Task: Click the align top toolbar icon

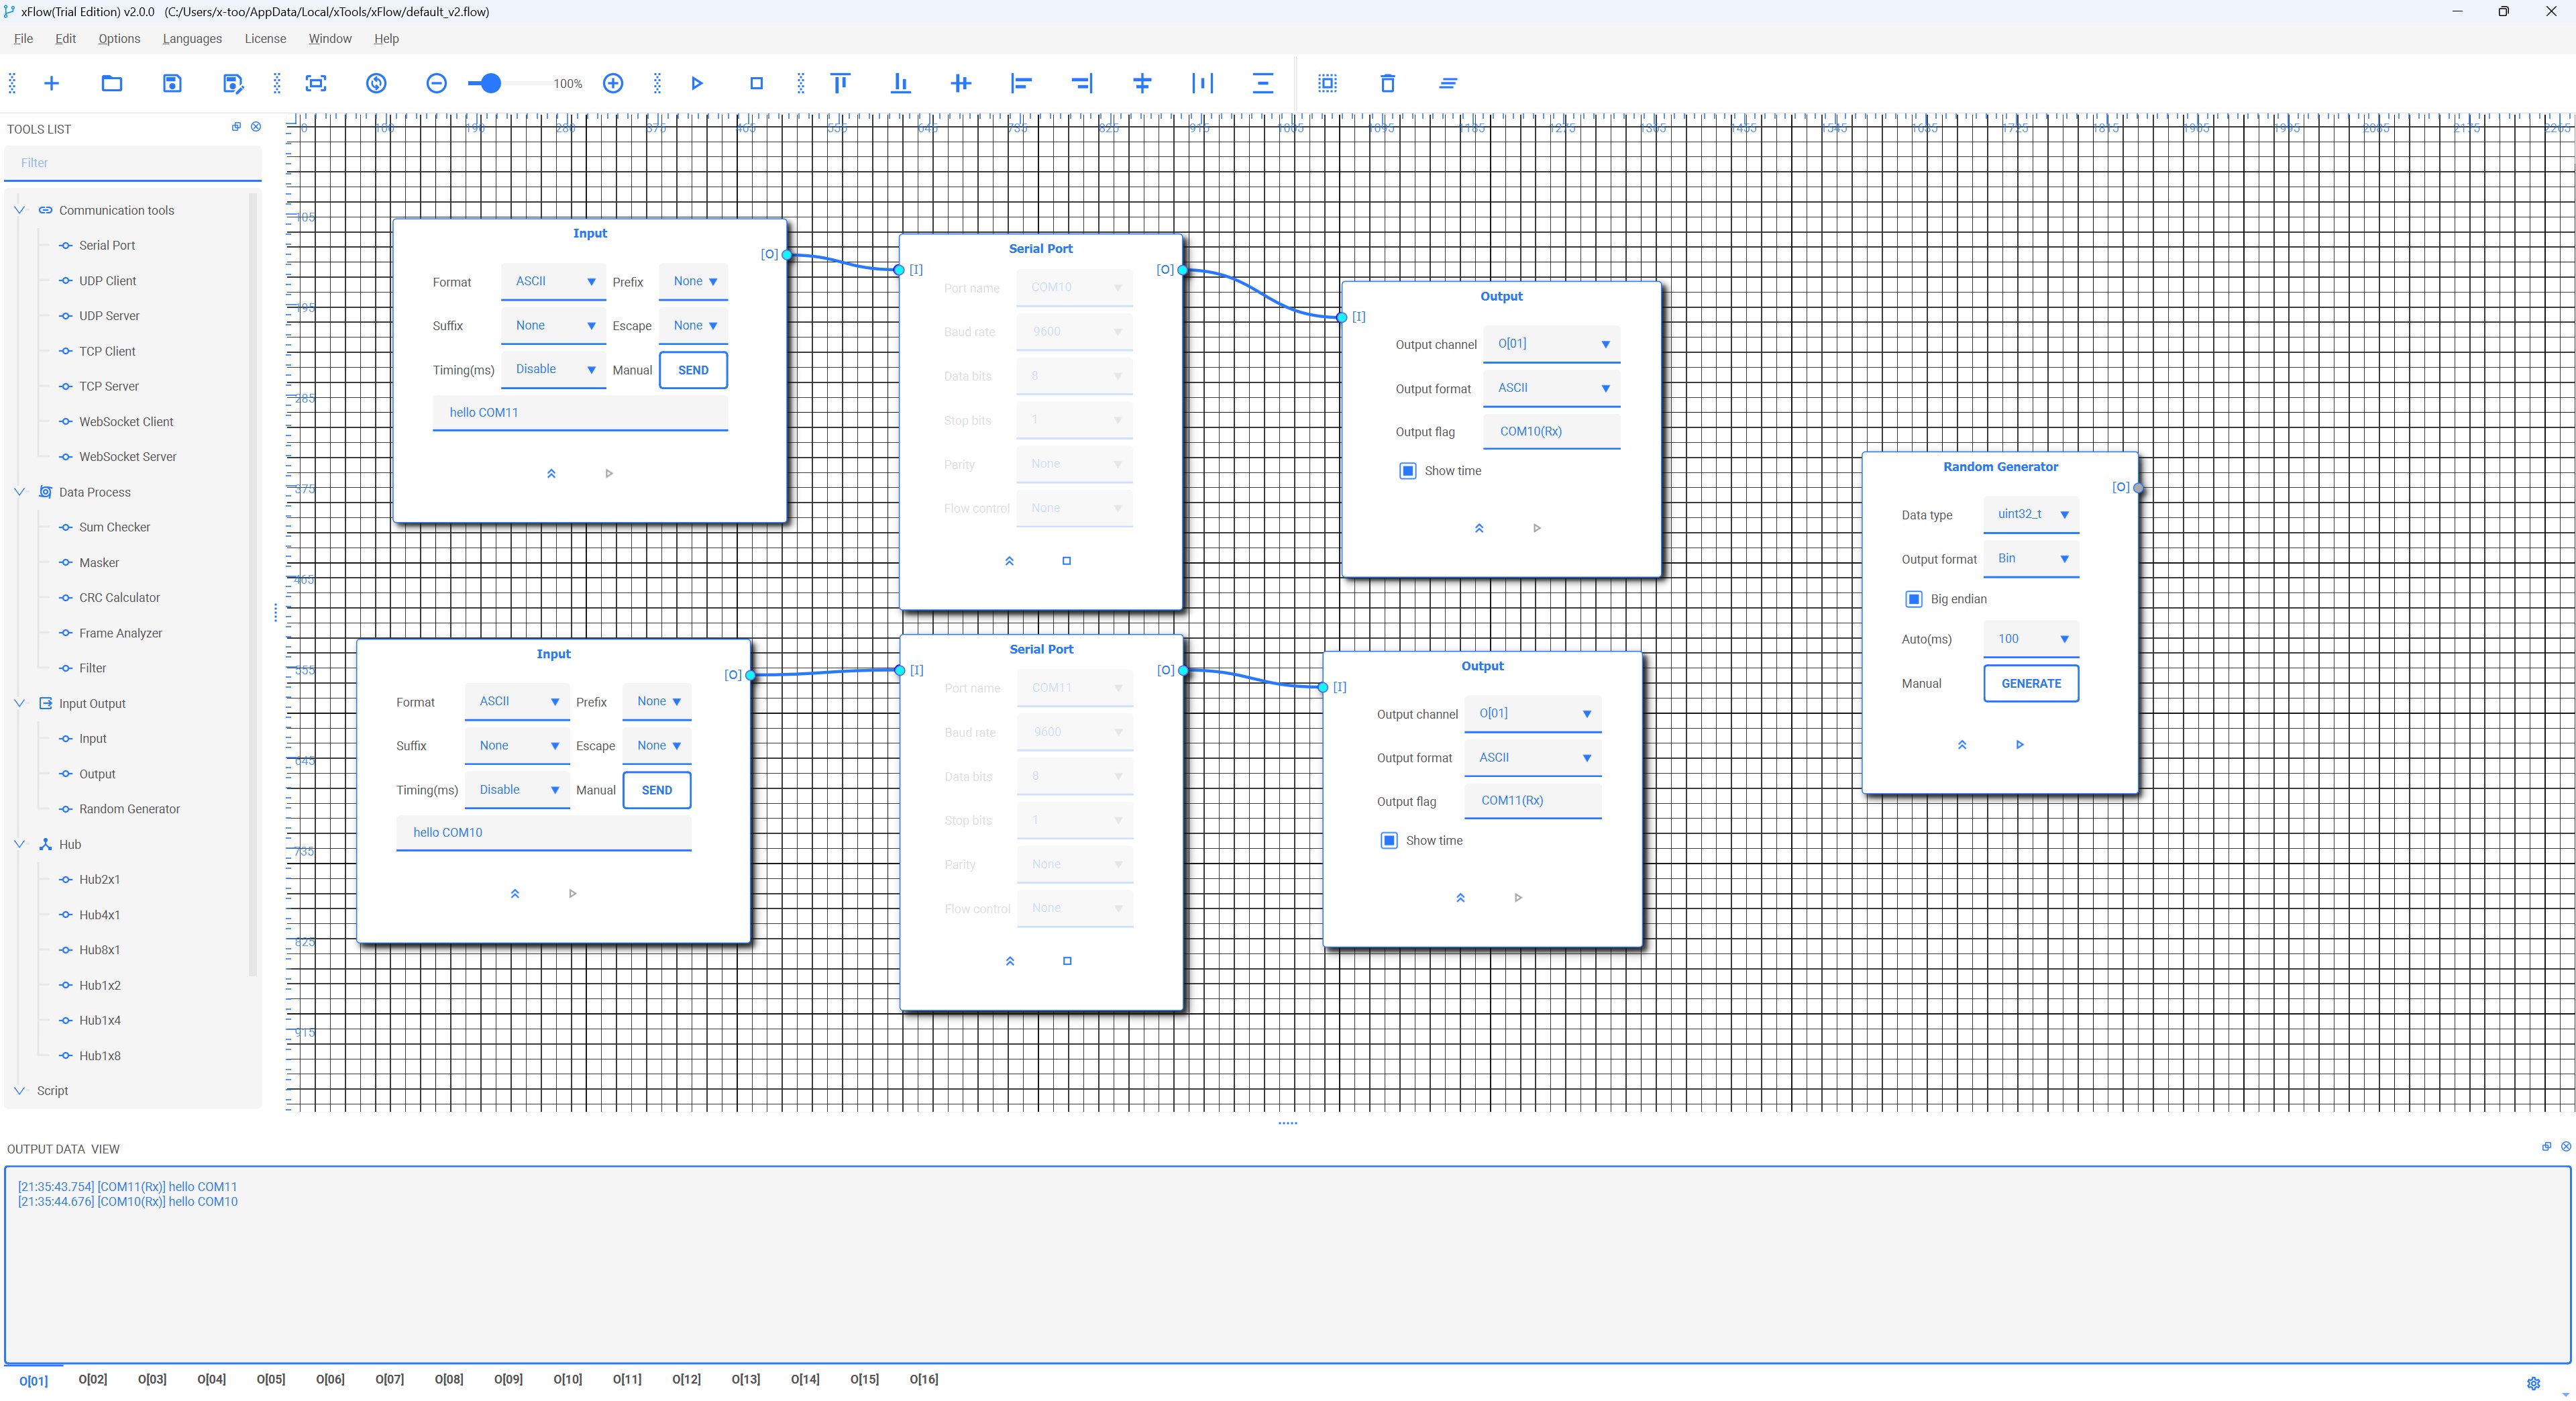Action: 840,83
